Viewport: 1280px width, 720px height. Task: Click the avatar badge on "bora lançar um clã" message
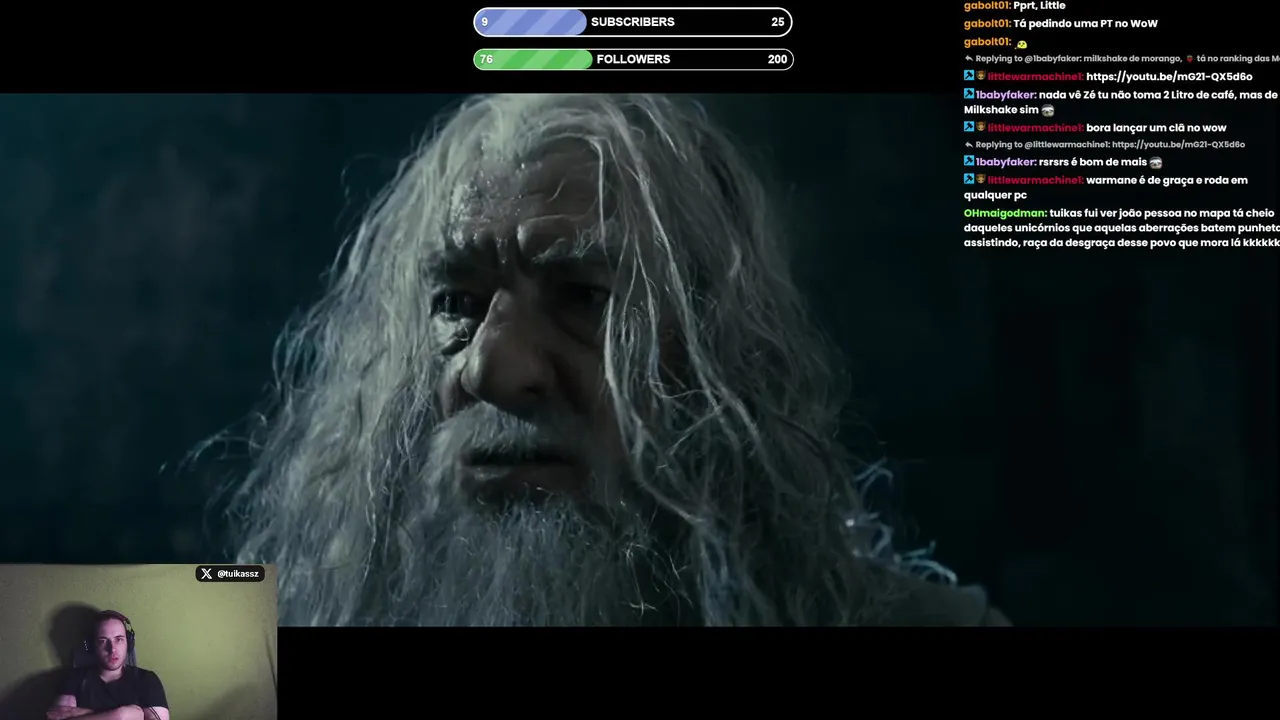pyautogui.click(x=981, y=127)
